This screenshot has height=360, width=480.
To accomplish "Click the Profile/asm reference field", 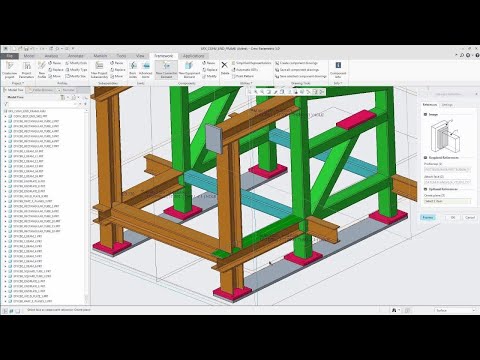I will (x=447, y=170).
